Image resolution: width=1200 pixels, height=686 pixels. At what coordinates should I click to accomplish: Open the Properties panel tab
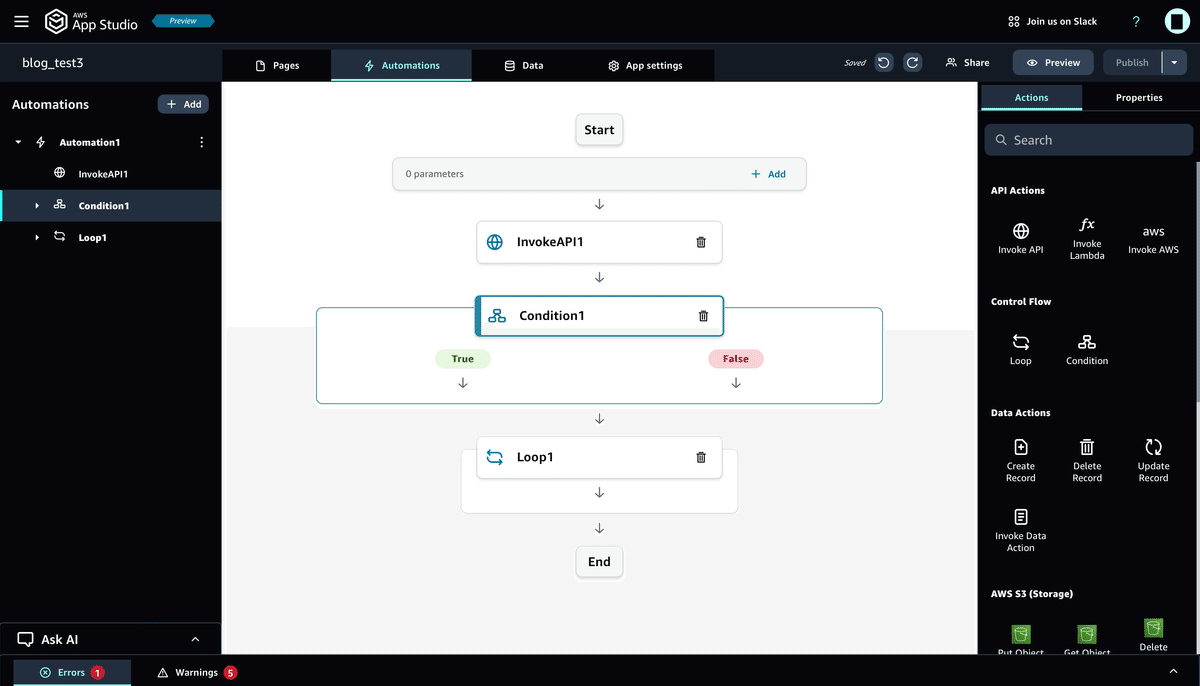[x=1138, y=97]
